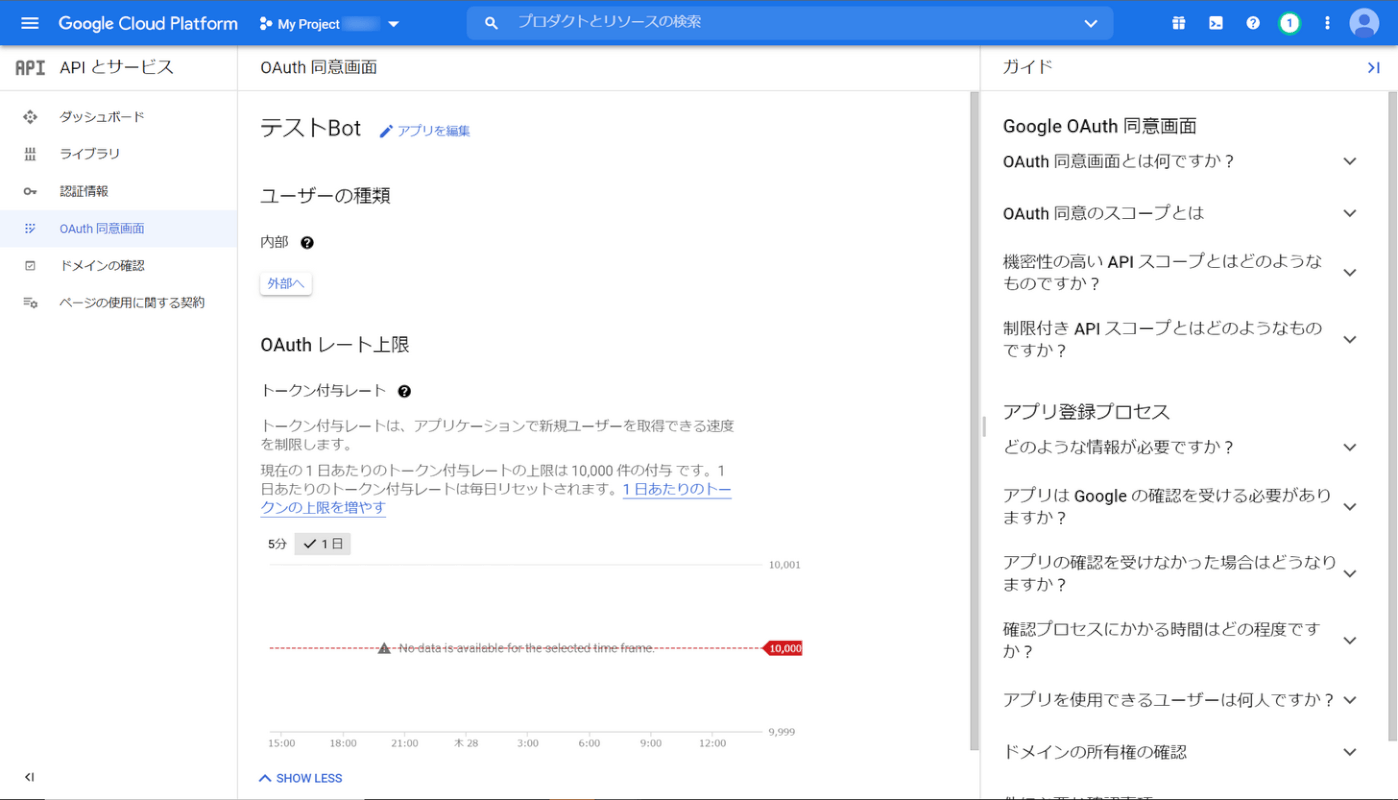This screenshot has height=800, width=1398.
Task: Collapse the ガイド panel with arrow icon
Action: coord(1373,68)
